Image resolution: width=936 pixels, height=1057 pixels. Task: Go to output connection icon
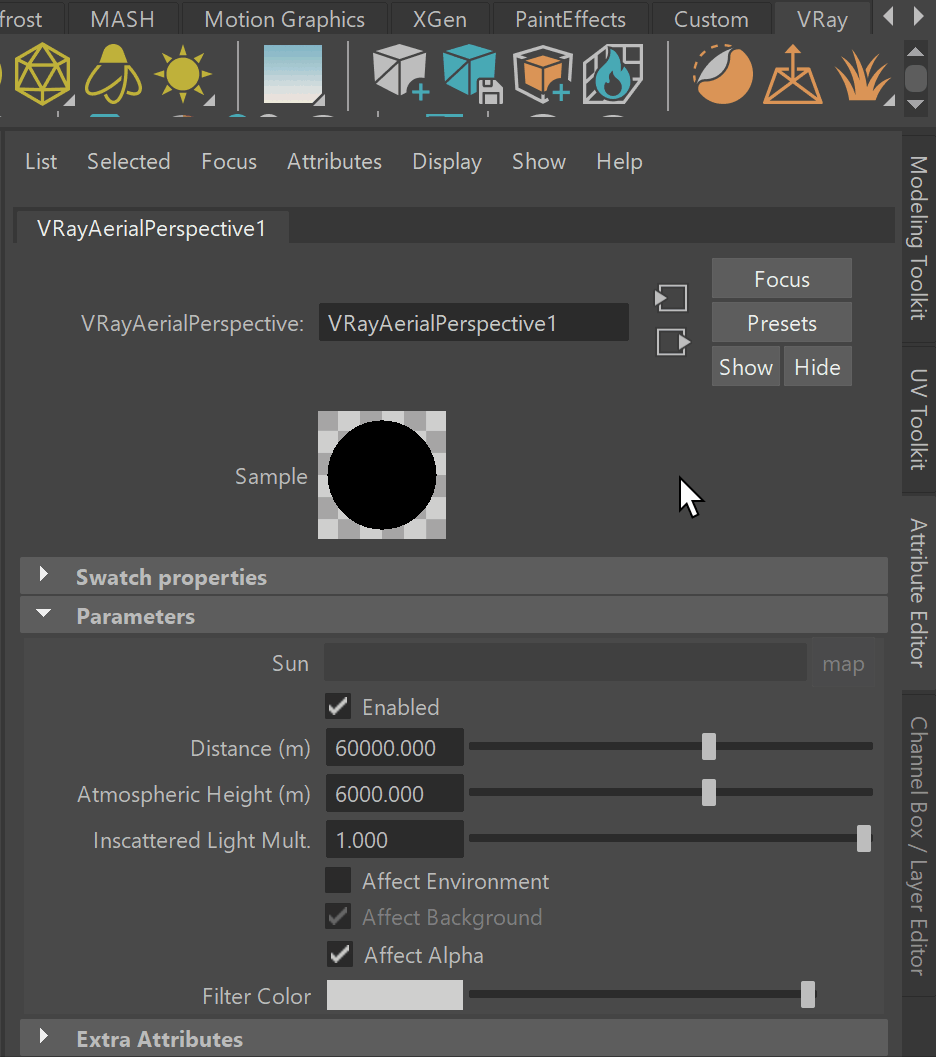coord(673,342)
